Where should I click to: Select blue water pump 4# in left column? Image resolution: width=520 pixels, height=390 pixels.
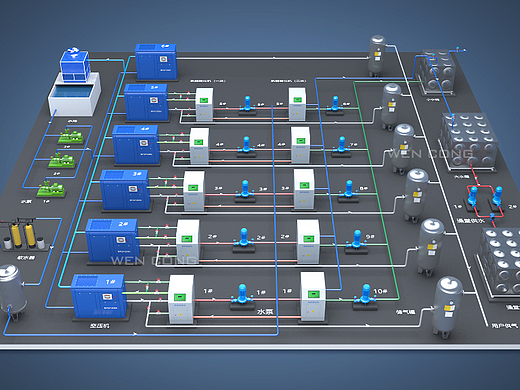[x=246, y=146]
